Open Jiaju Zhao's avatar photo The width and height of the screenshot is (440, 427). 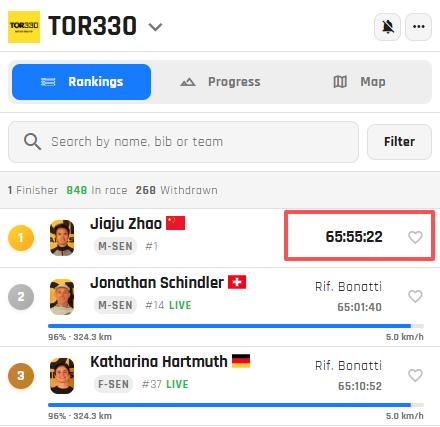pos(62,238)
